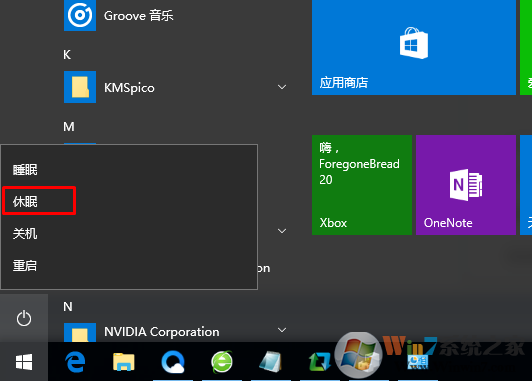Expand the KMSpico folder chevron
Screen dimensions: 532x381
[x=282, y=87]
